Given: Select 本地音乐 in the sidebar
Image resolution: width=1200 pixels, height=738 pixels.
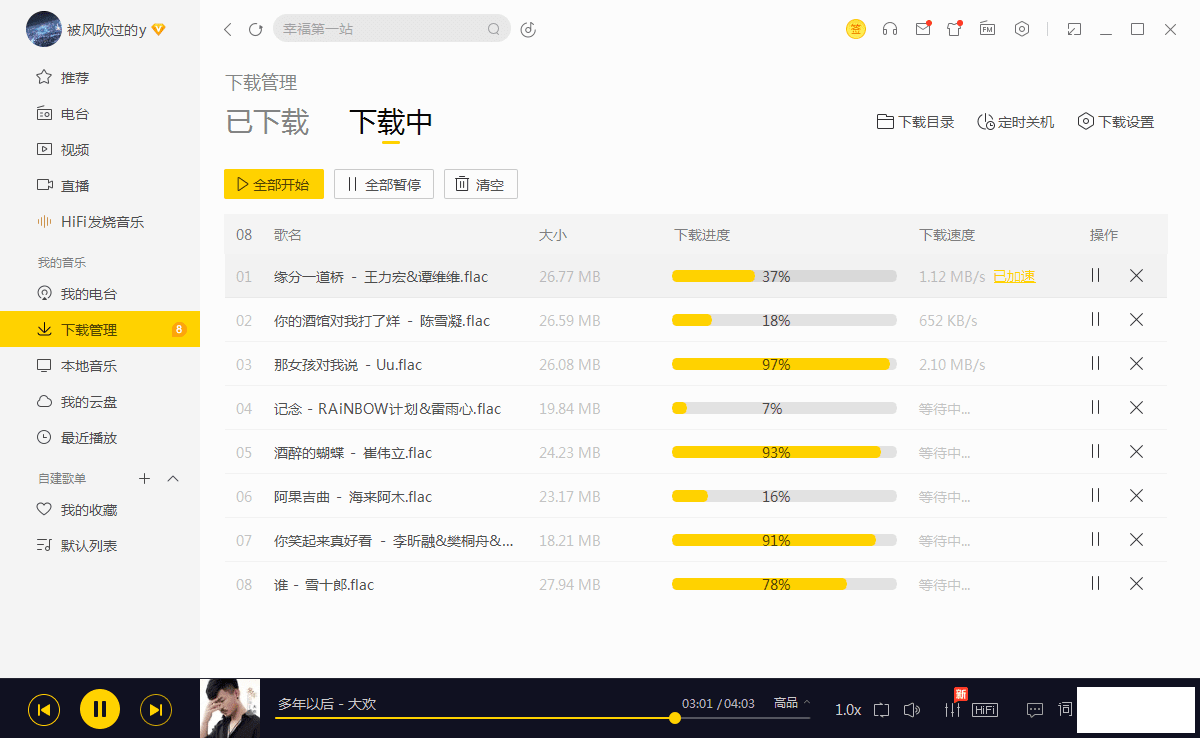Looking at the screenshot, I should point(89,366).
